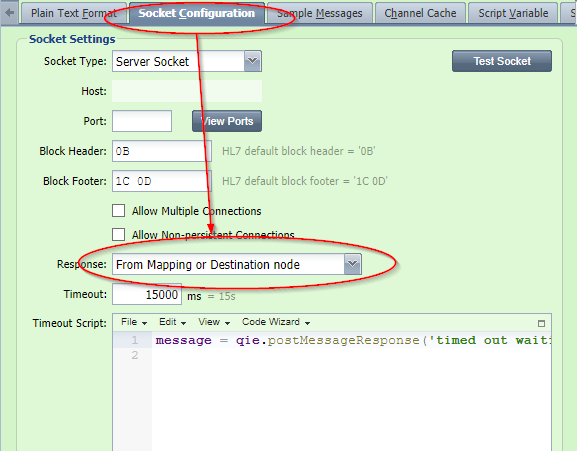Click the Timeout milliseconds field

point(147,294)
